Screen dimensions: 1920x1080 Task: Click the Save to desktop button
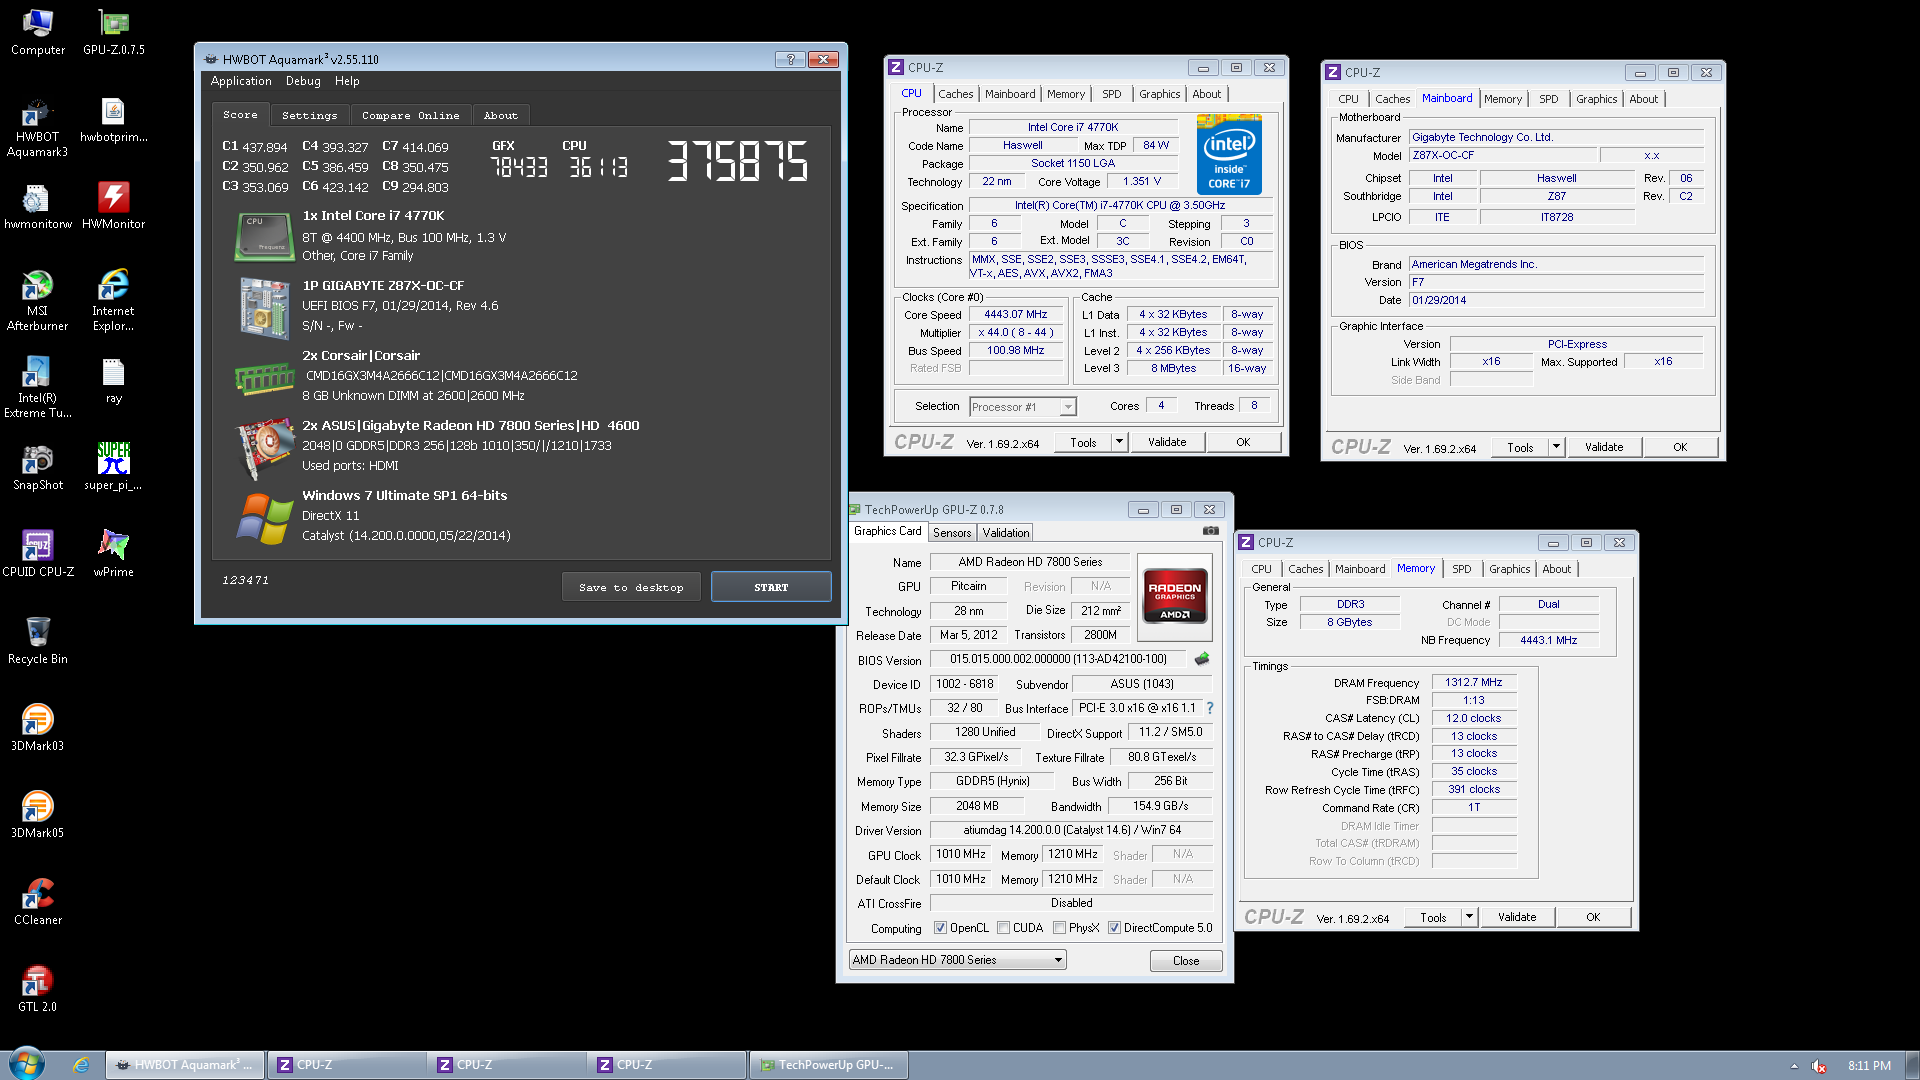point(631,587)
